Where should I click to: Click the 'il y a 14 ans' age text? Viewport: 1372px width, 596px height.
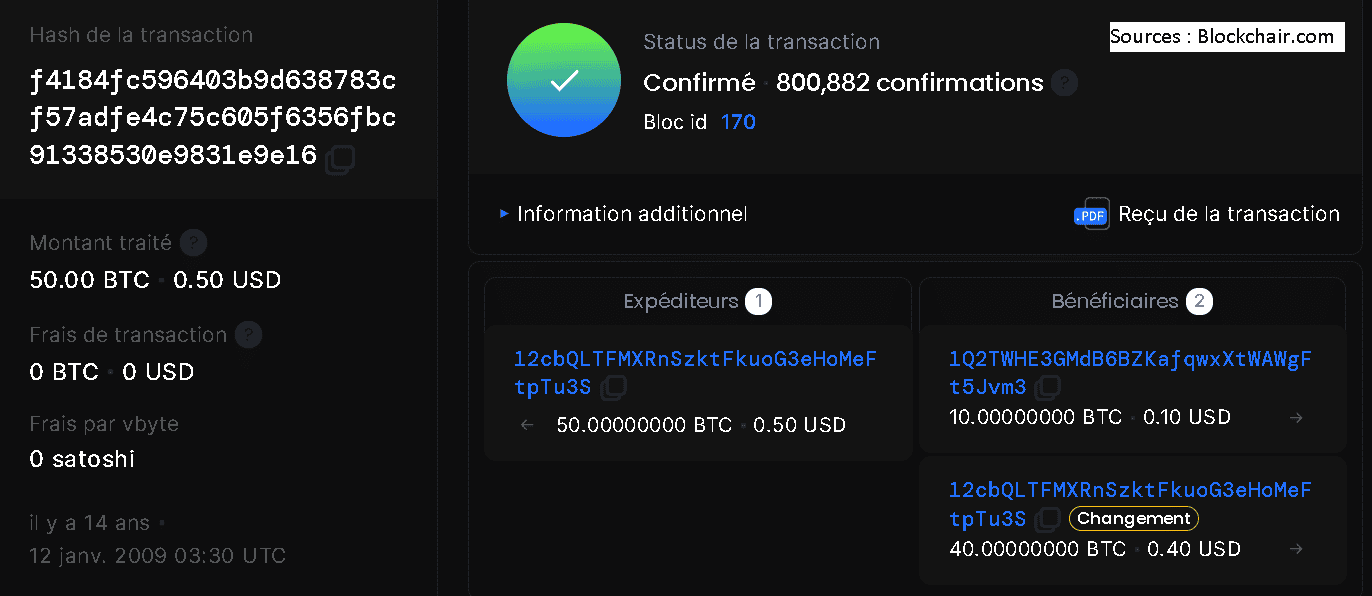point(89,523)
